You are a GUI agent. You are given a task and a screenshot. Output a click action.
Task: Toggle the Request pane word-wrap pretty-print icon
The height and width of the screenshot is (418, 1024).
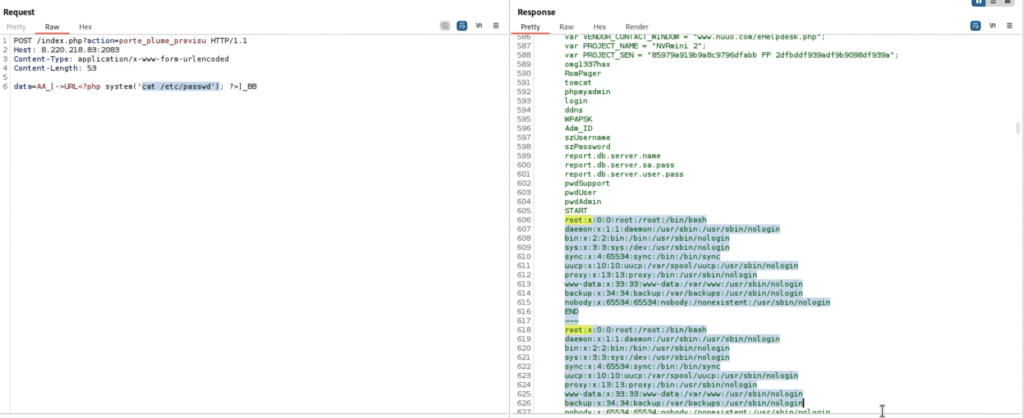[462, 26]
